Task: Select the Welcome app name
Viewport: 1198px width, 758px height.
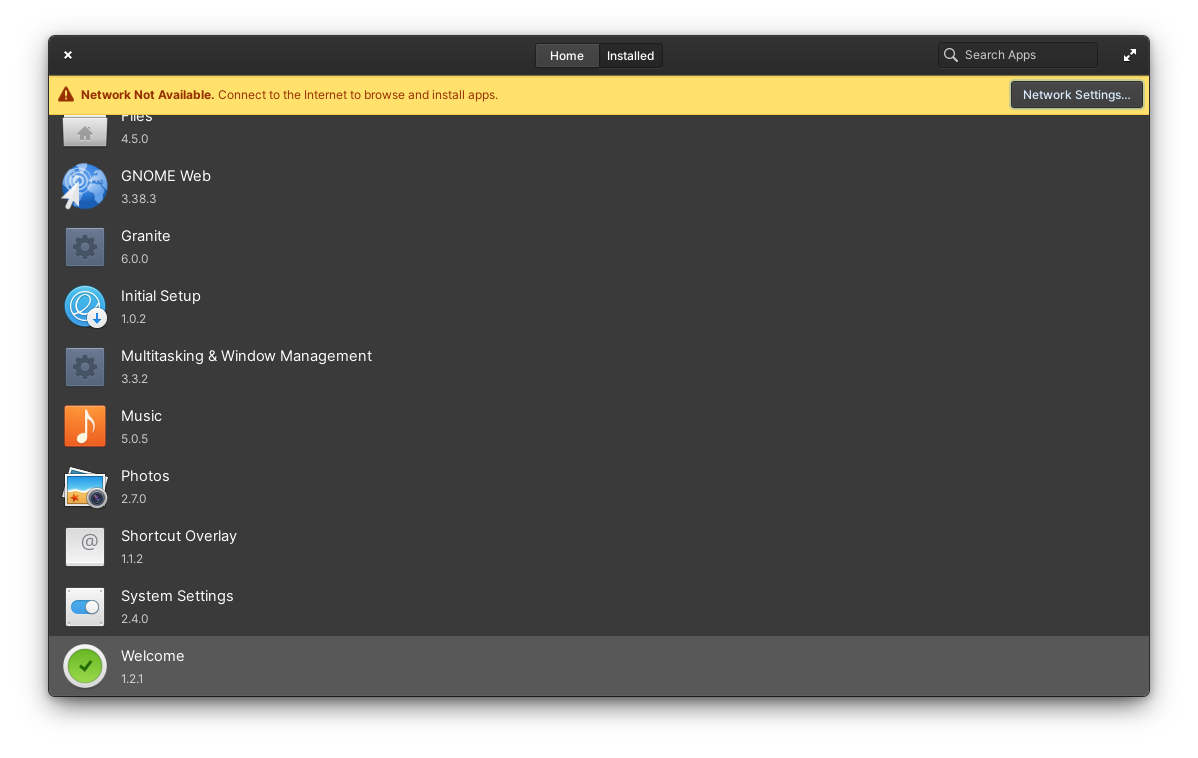Action: 153,656
